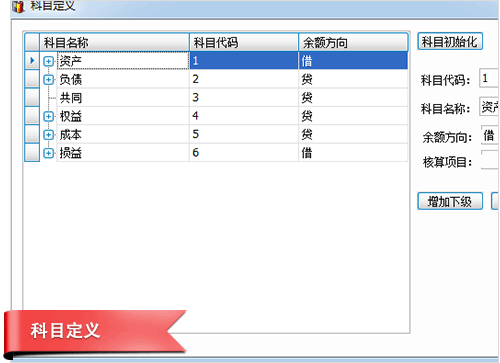
Task: Click the 科目代码 input field
Action: (x=489, y=78)
